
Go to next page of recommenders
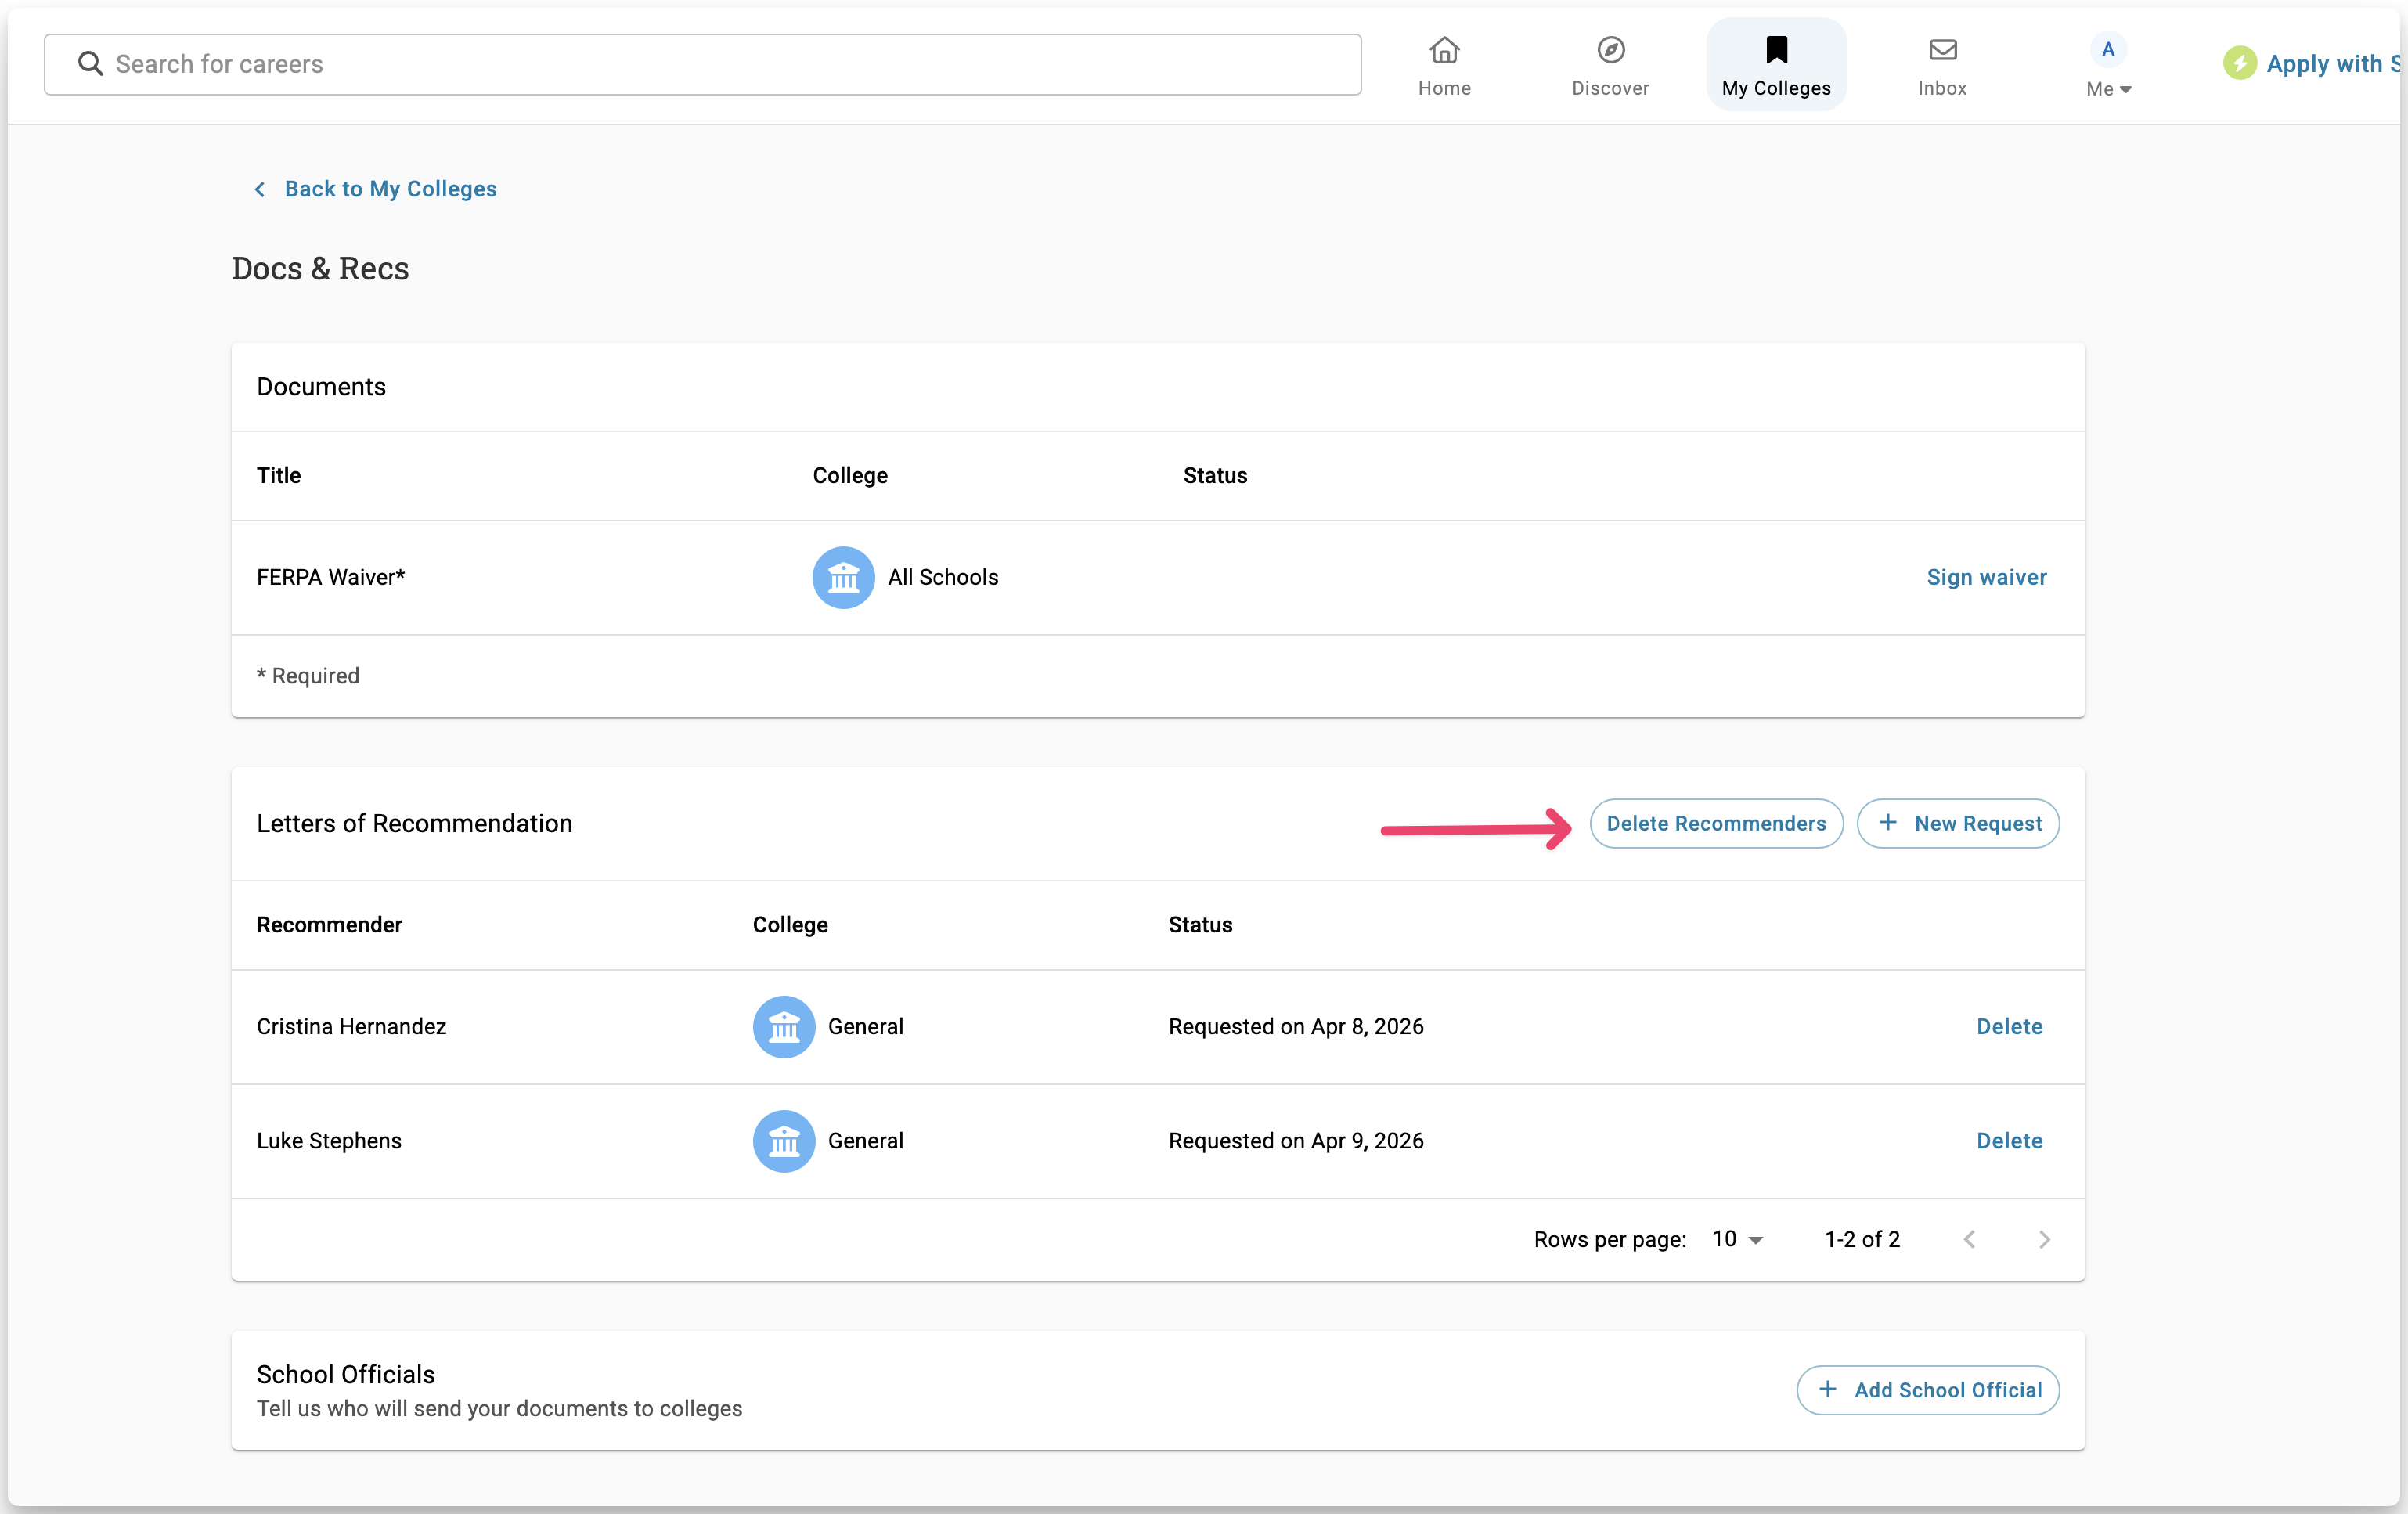tap(2044, 1239)
